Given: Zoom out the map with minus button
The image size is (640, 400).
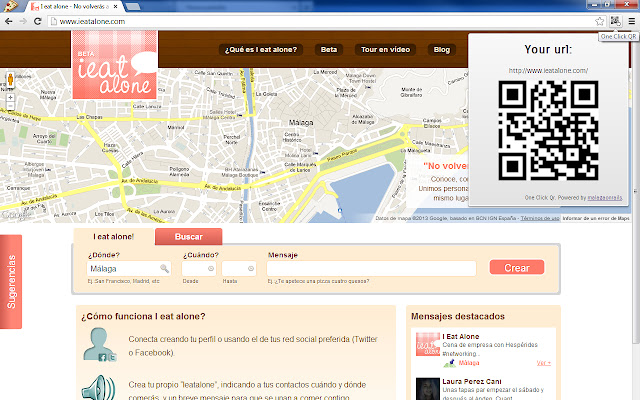Looking at the screenshot, I should 11,106.
